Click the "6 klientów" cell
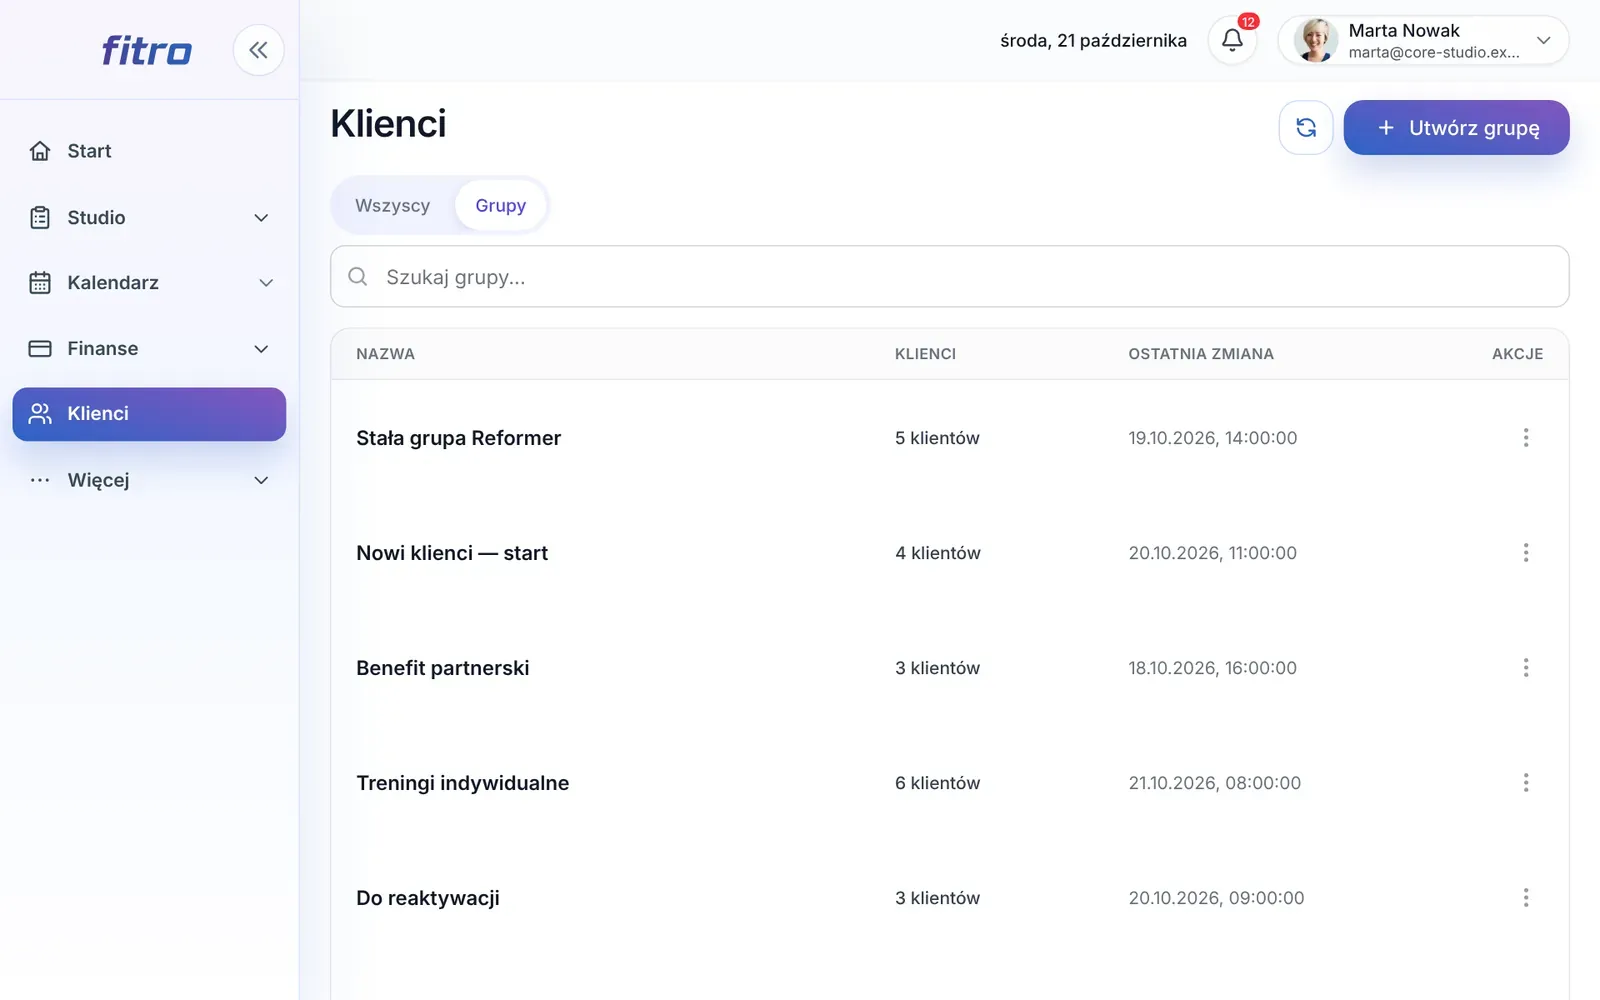1600x1000 pixels. click(x=937, y=783)
